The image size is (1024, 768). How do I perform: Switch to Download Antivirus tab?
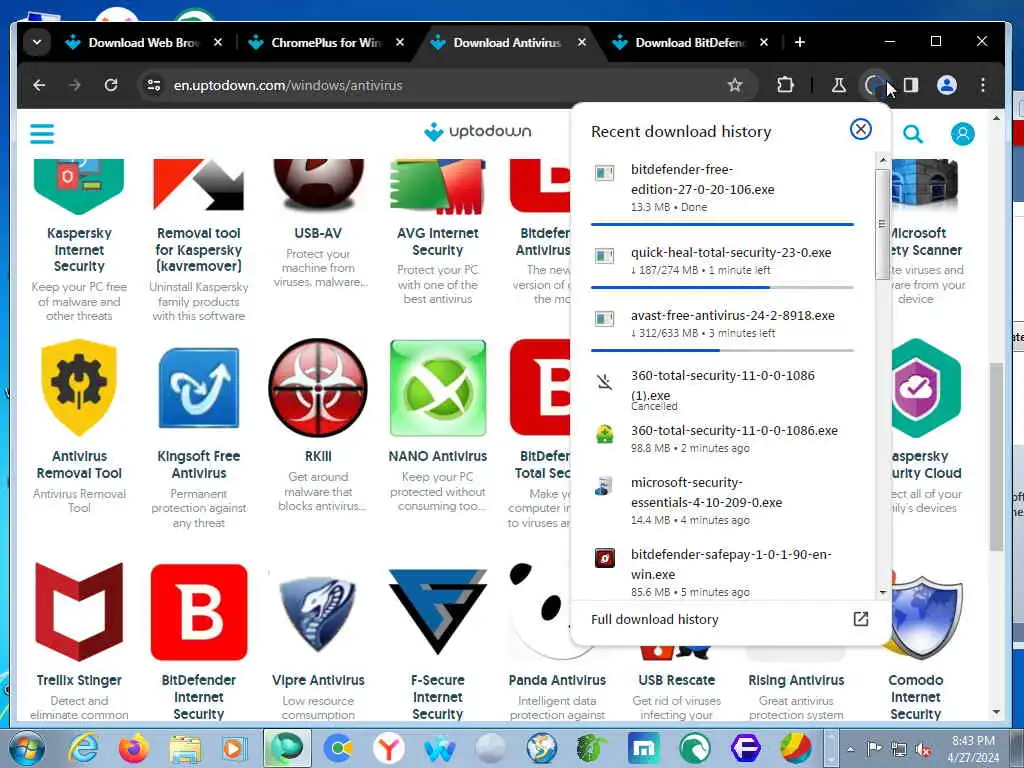[x=508, y=42]
